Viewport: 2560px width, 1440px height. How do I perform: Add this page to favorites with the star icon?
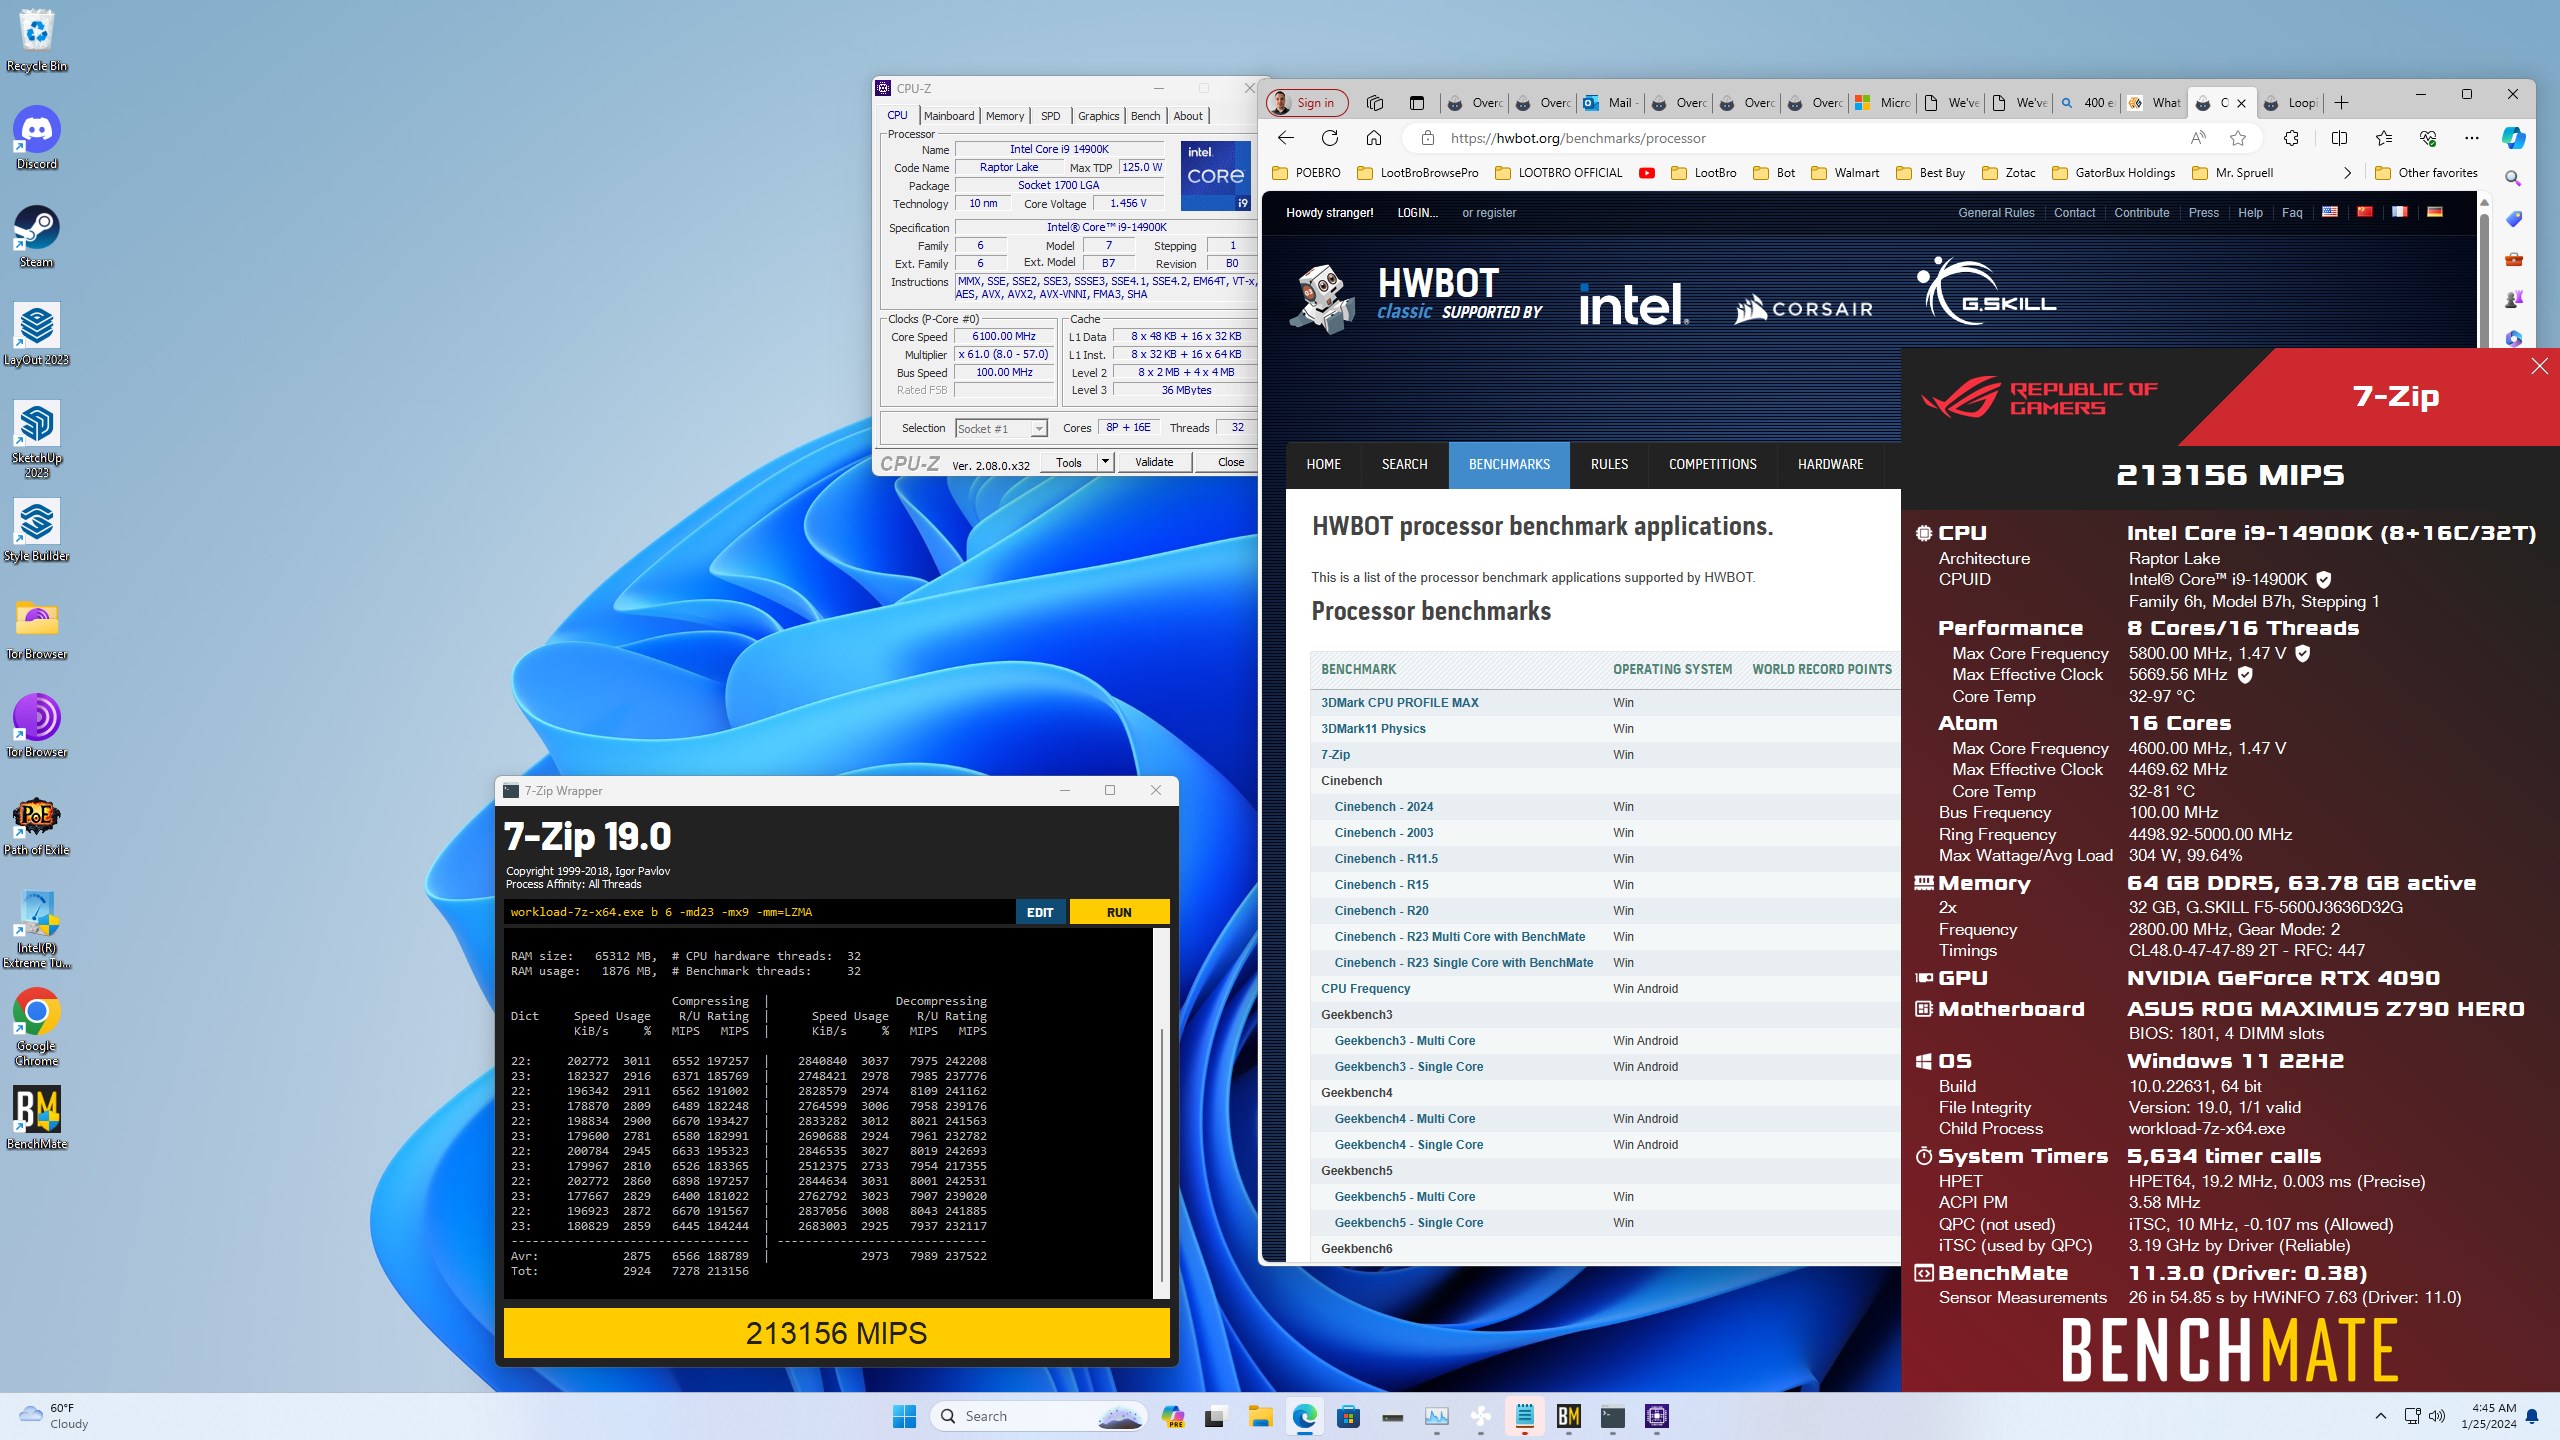pyautogui.click(x=2238, y=138)
